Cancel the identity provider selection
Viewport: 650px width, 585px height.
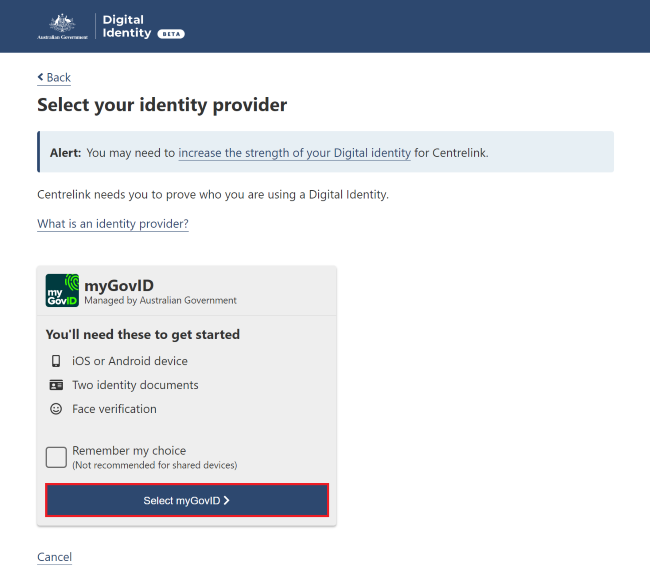(x=54, y=557)
